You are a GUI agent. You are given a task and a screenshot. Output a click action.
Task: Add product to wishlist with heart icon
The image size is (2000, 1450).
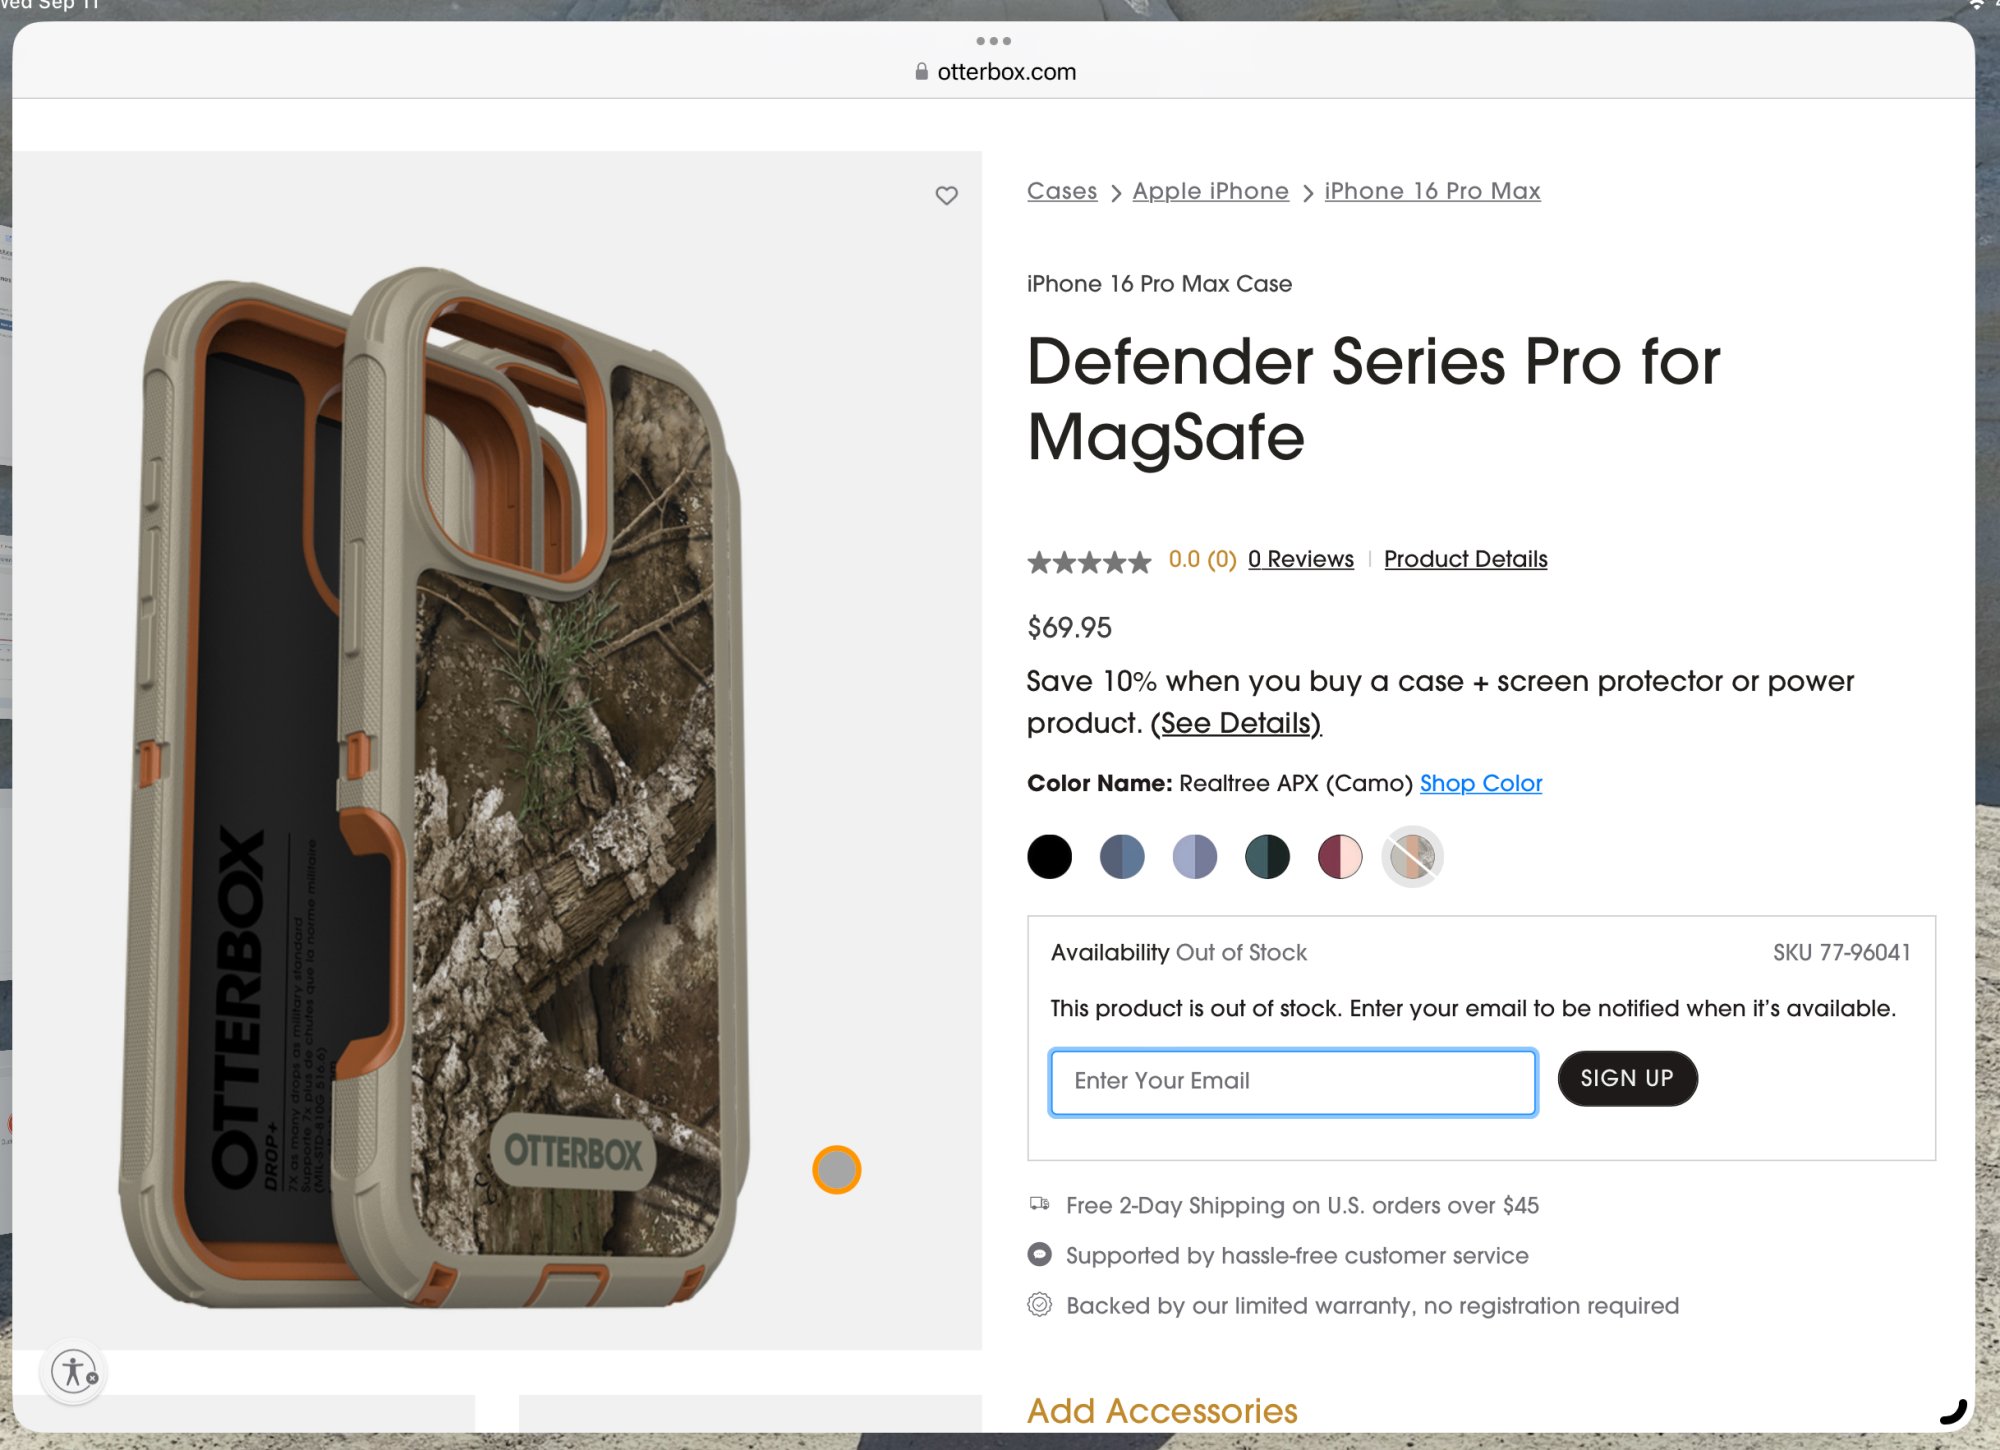pos(946,195)
